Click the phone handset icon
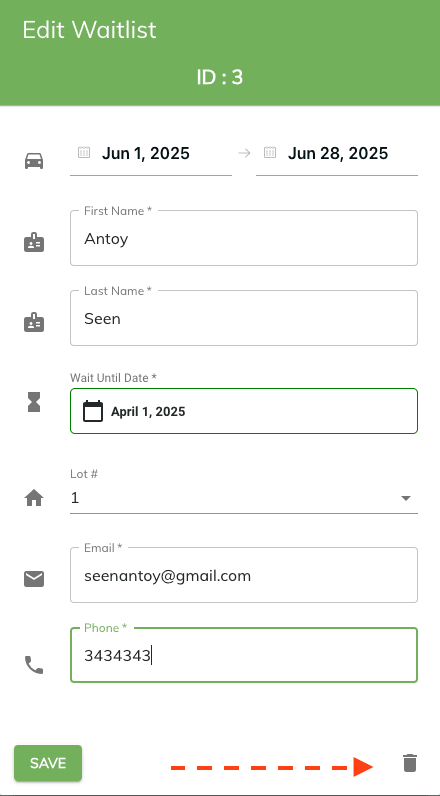 pos(34,665)
